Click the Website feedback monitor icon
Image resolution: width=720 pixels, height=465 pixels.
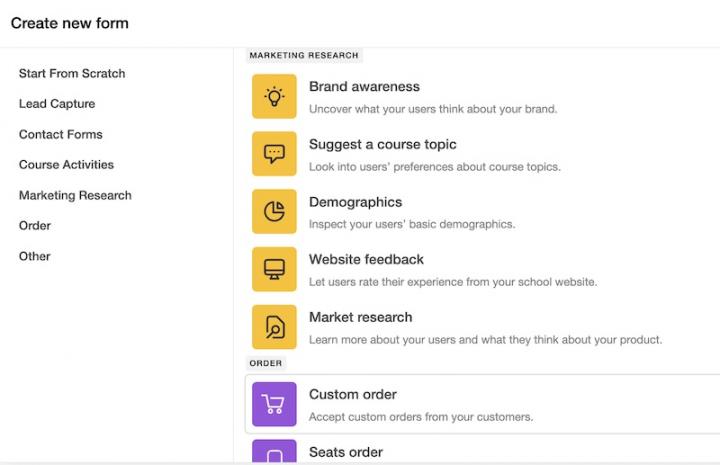tap(274, 270)
